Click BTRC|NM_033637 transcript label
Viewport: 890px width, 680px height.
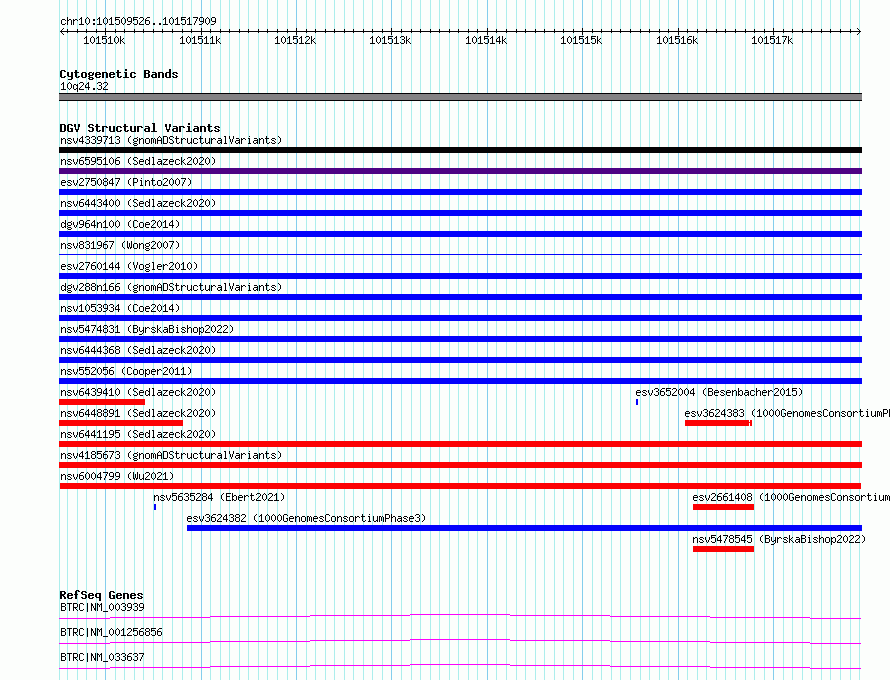click(x=102, y=657)
